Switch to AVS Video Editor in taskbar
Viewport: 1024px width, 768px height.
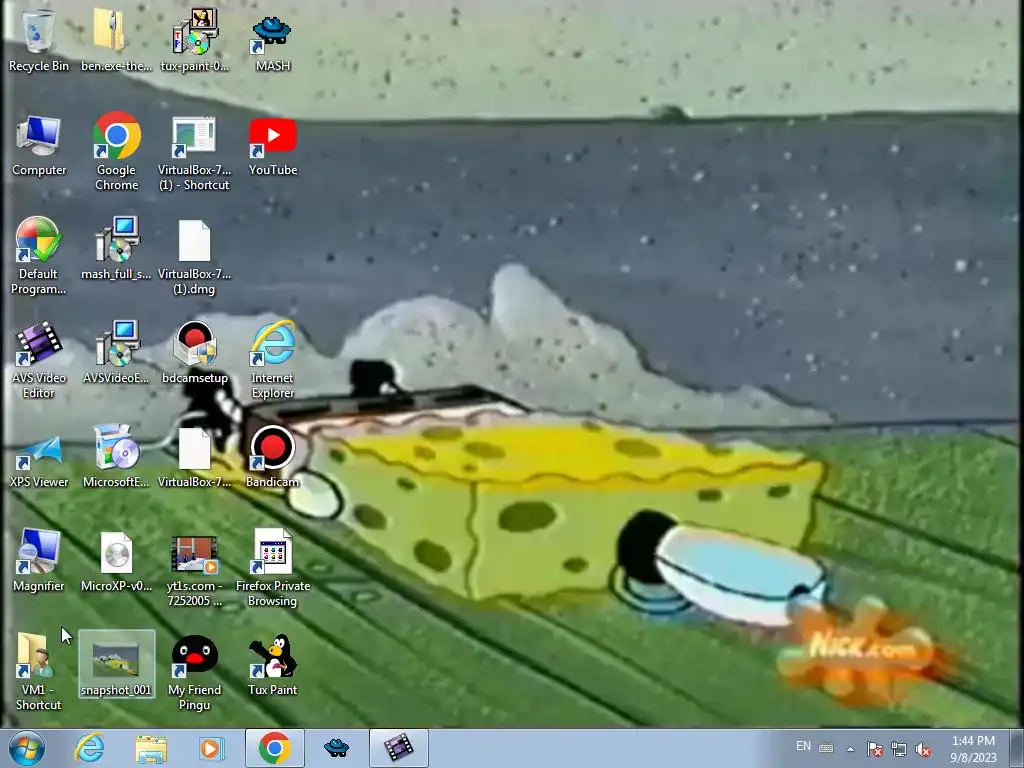(398, 749)
